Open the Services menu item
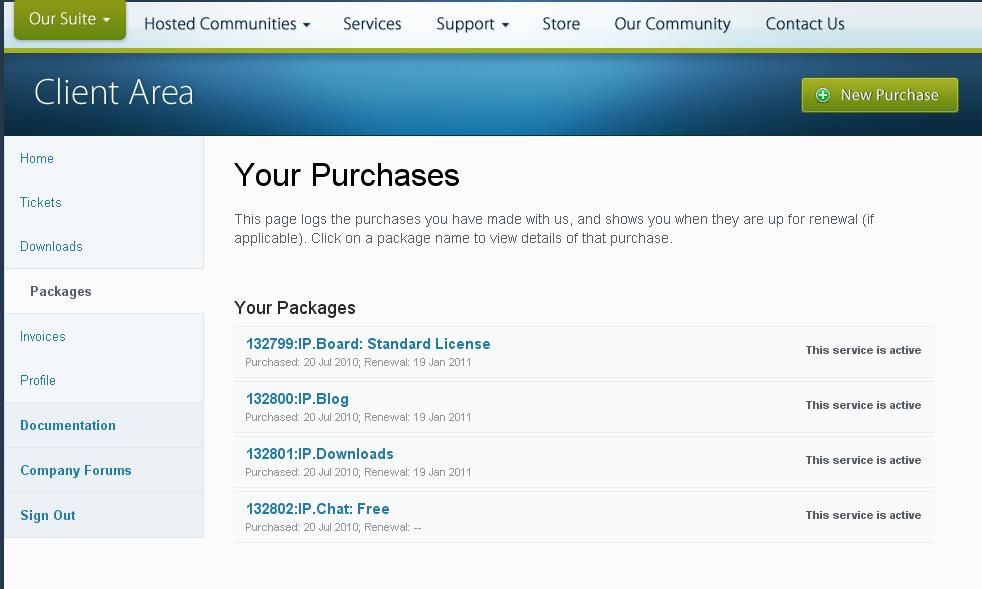982x589 pixels. pyautogui.click(x=372, y=24)
